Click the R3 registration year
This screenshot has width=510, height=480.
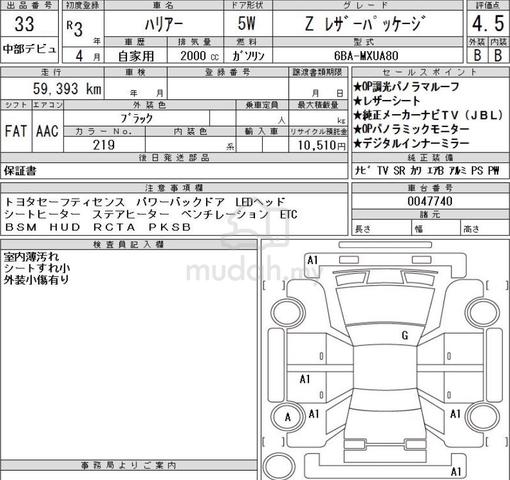(74, 29)
